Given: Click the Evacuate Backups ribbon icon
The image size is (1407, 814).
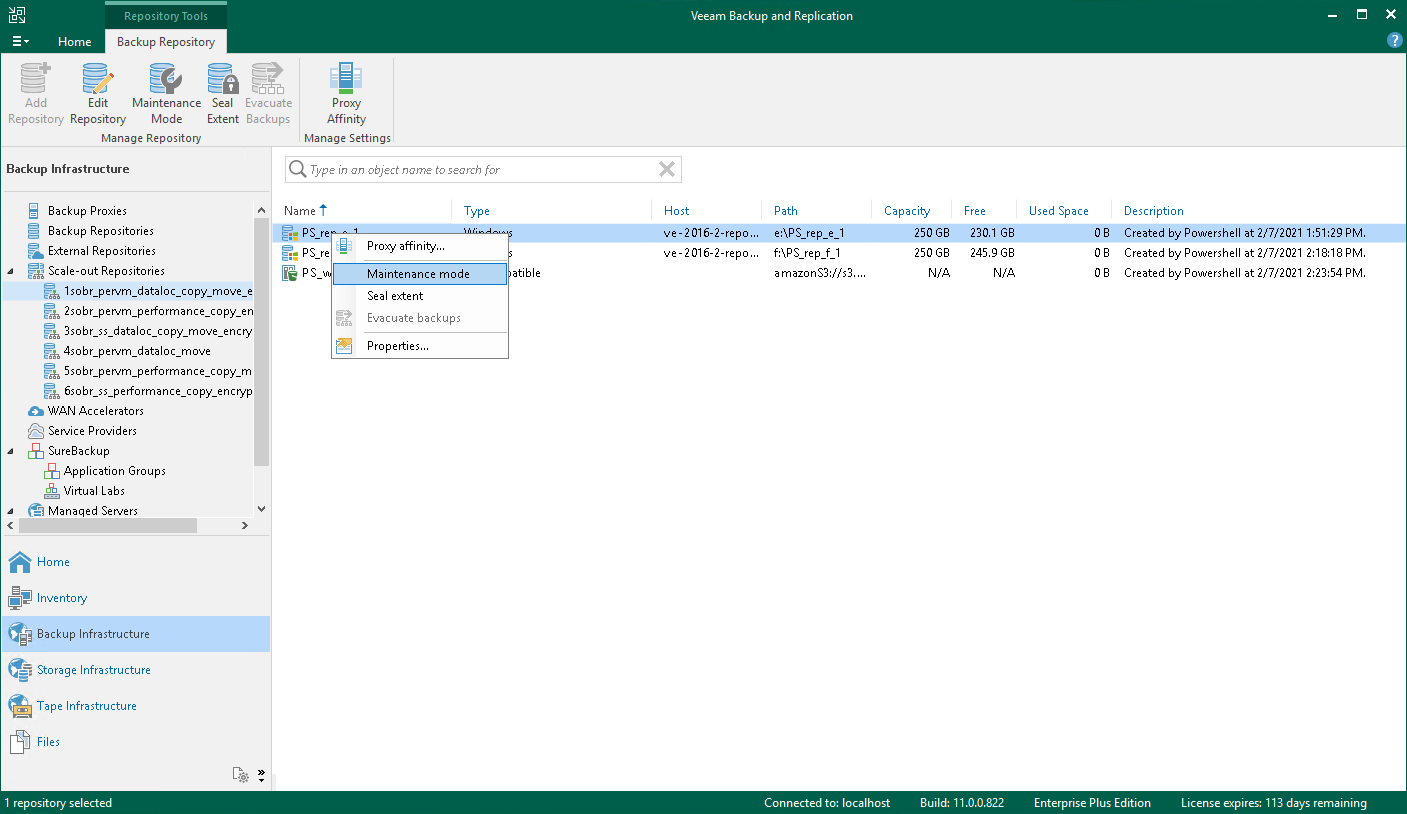Looking at the screenshot, I should tap(268, 79).
